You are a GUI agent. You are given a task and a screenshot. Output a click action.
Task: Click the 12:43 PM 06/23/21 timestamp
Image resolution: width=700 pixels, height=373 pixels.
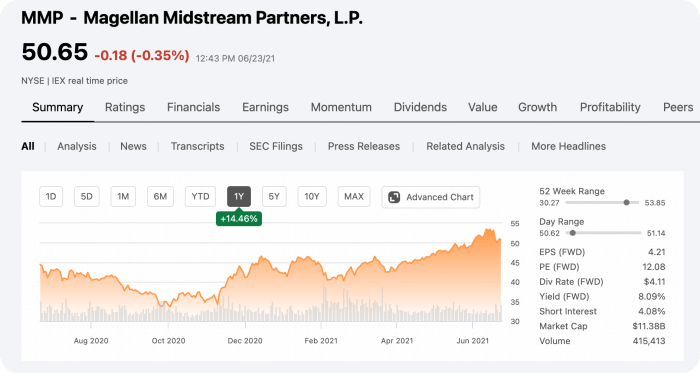pyautogui.click(x=235, y=58)
